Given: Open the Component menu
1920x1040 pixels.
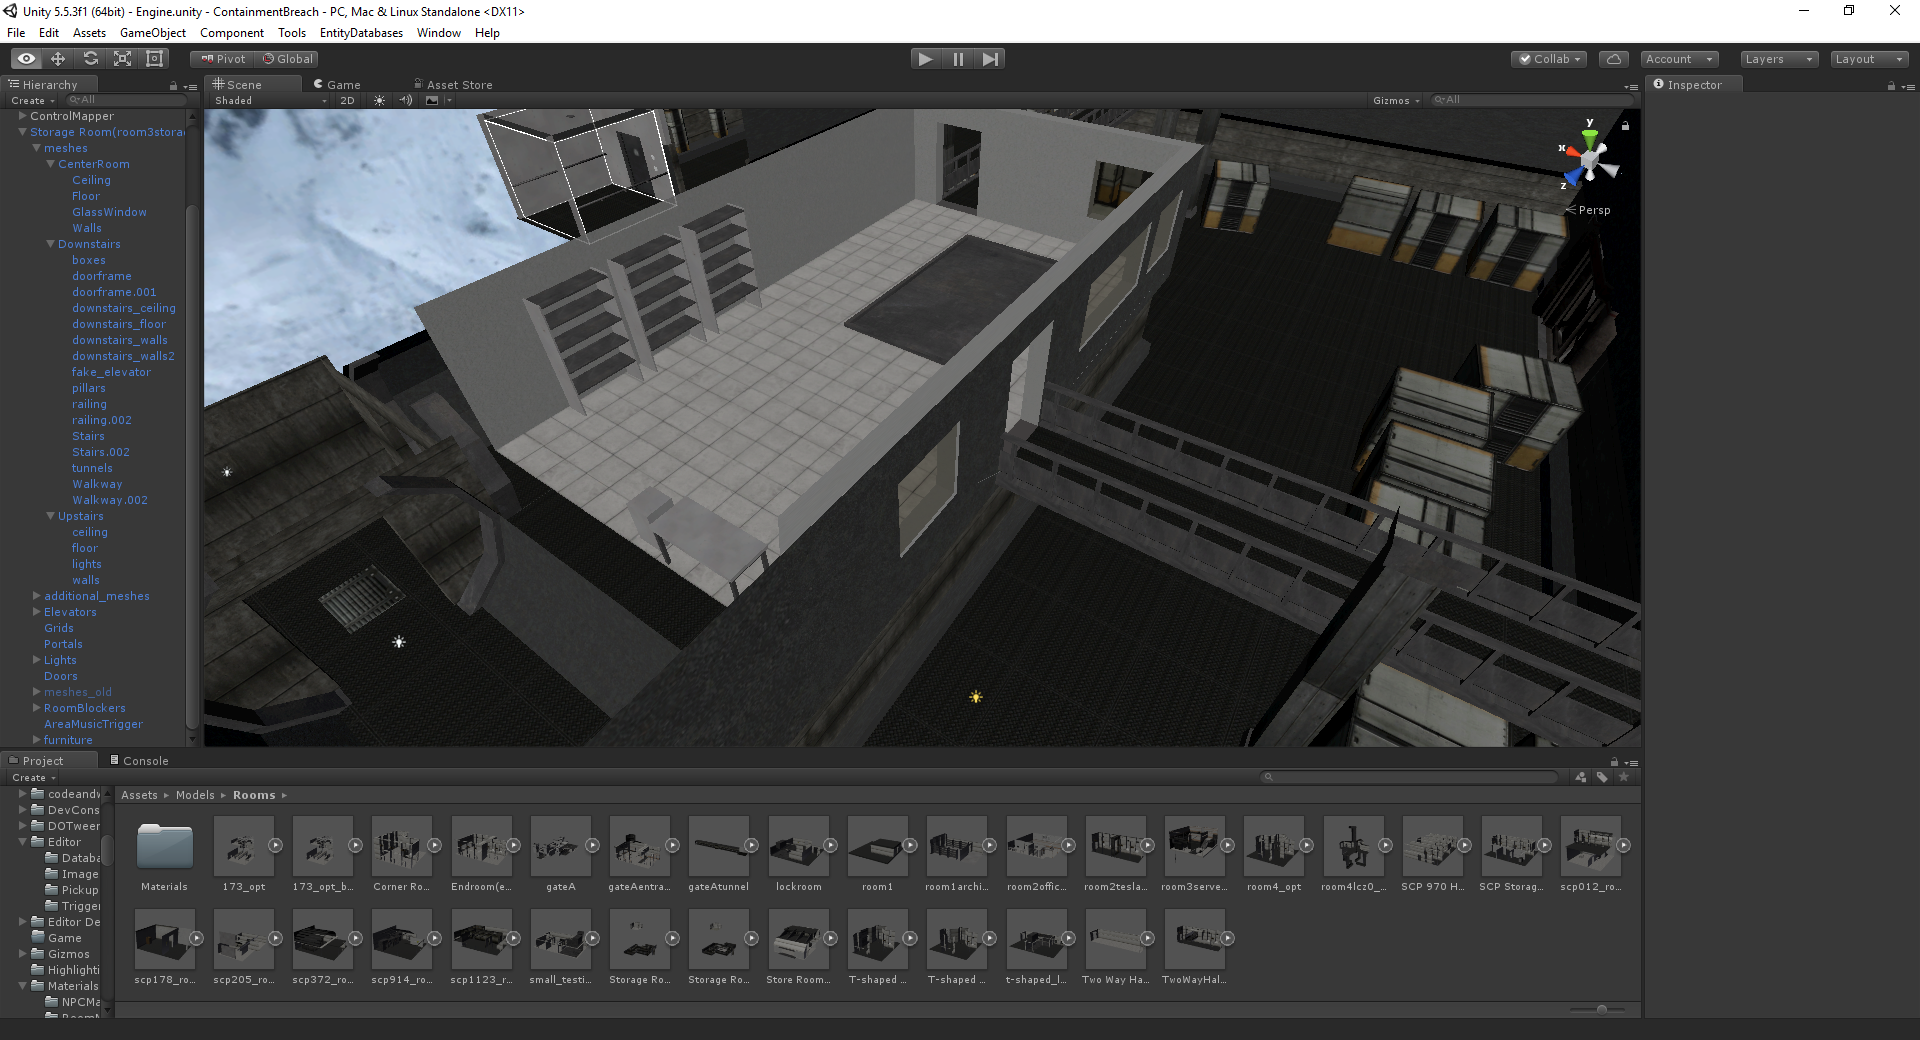Looking at the screenshot, I should click(232, 33).
